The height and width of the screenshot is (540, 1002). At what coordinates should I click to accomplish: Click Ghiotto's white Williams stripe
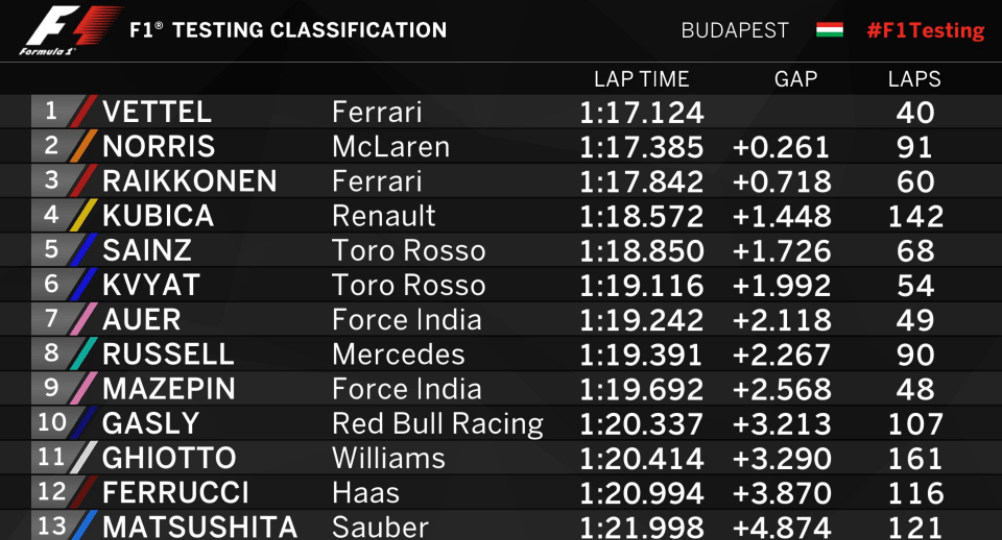[x=84, y=458]
